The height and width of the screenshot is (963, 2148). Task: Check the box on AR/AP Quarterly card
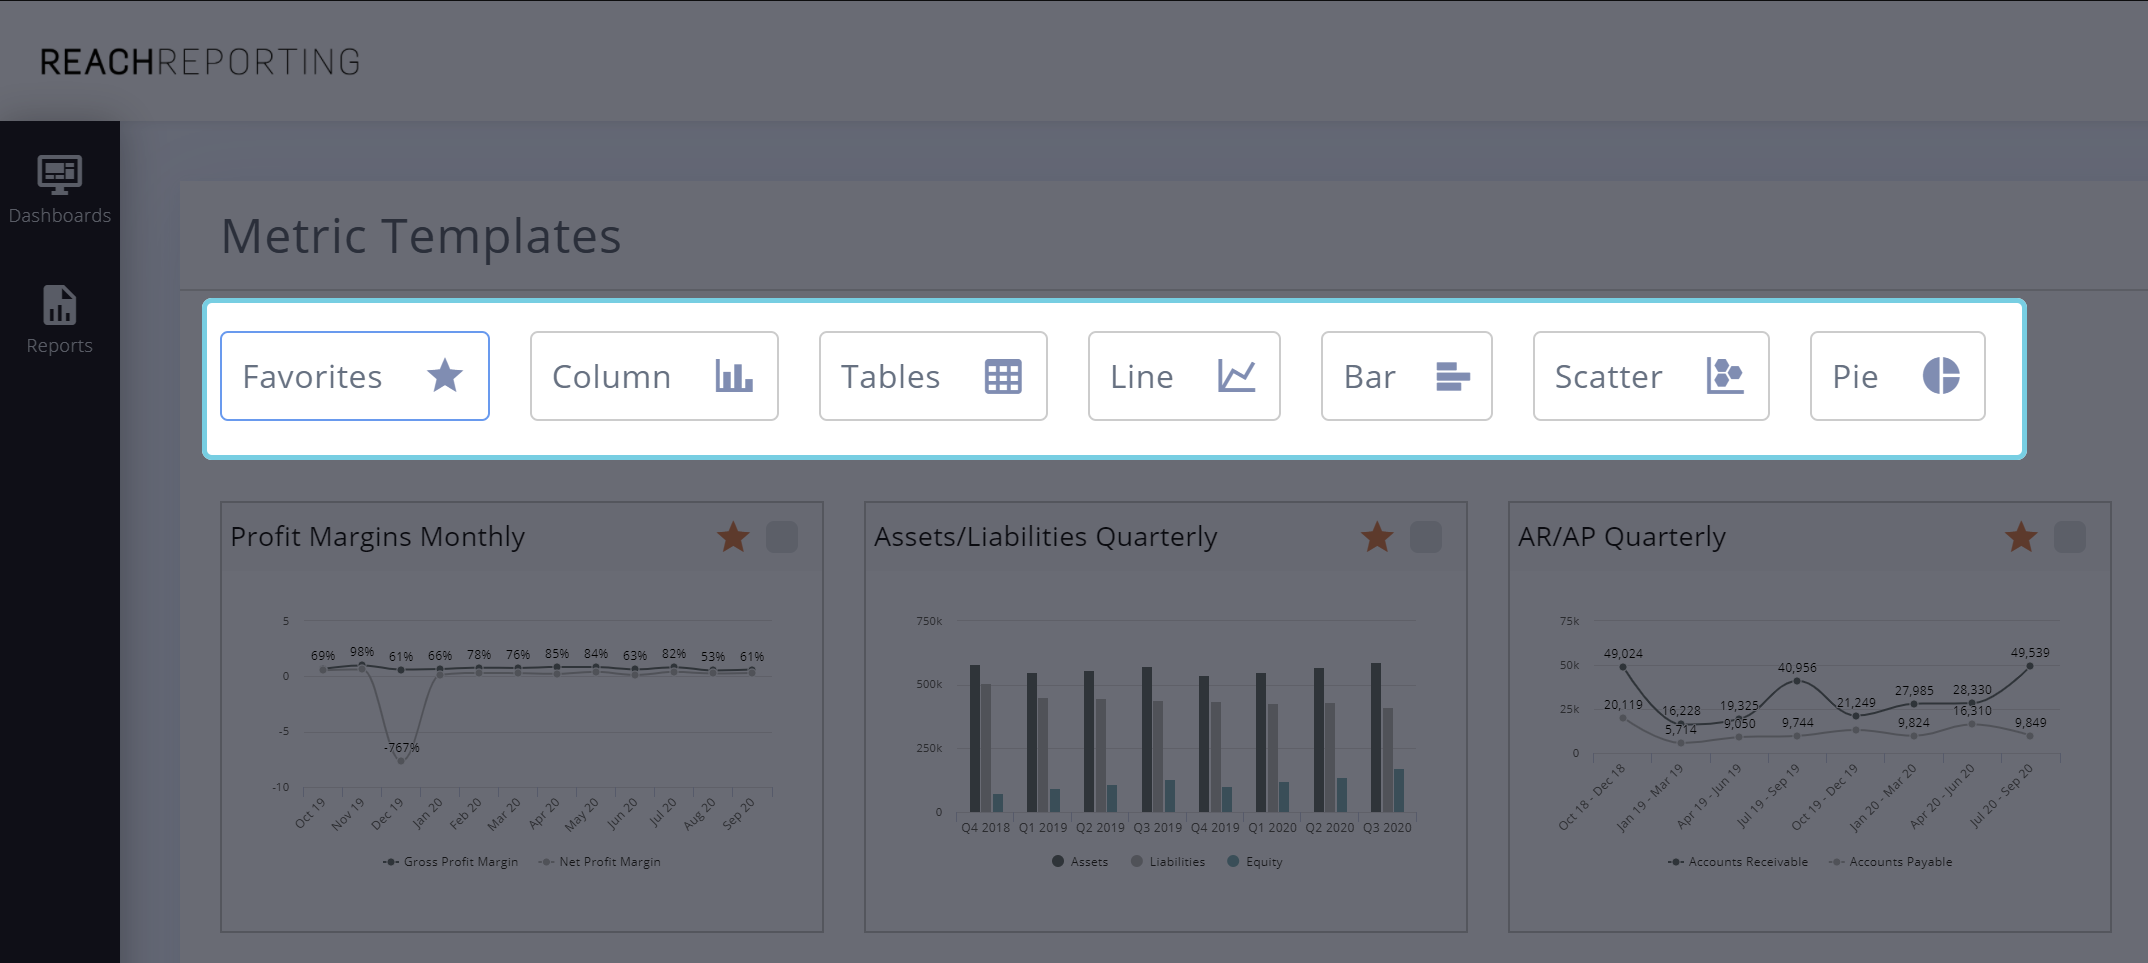click(2070, 537)
